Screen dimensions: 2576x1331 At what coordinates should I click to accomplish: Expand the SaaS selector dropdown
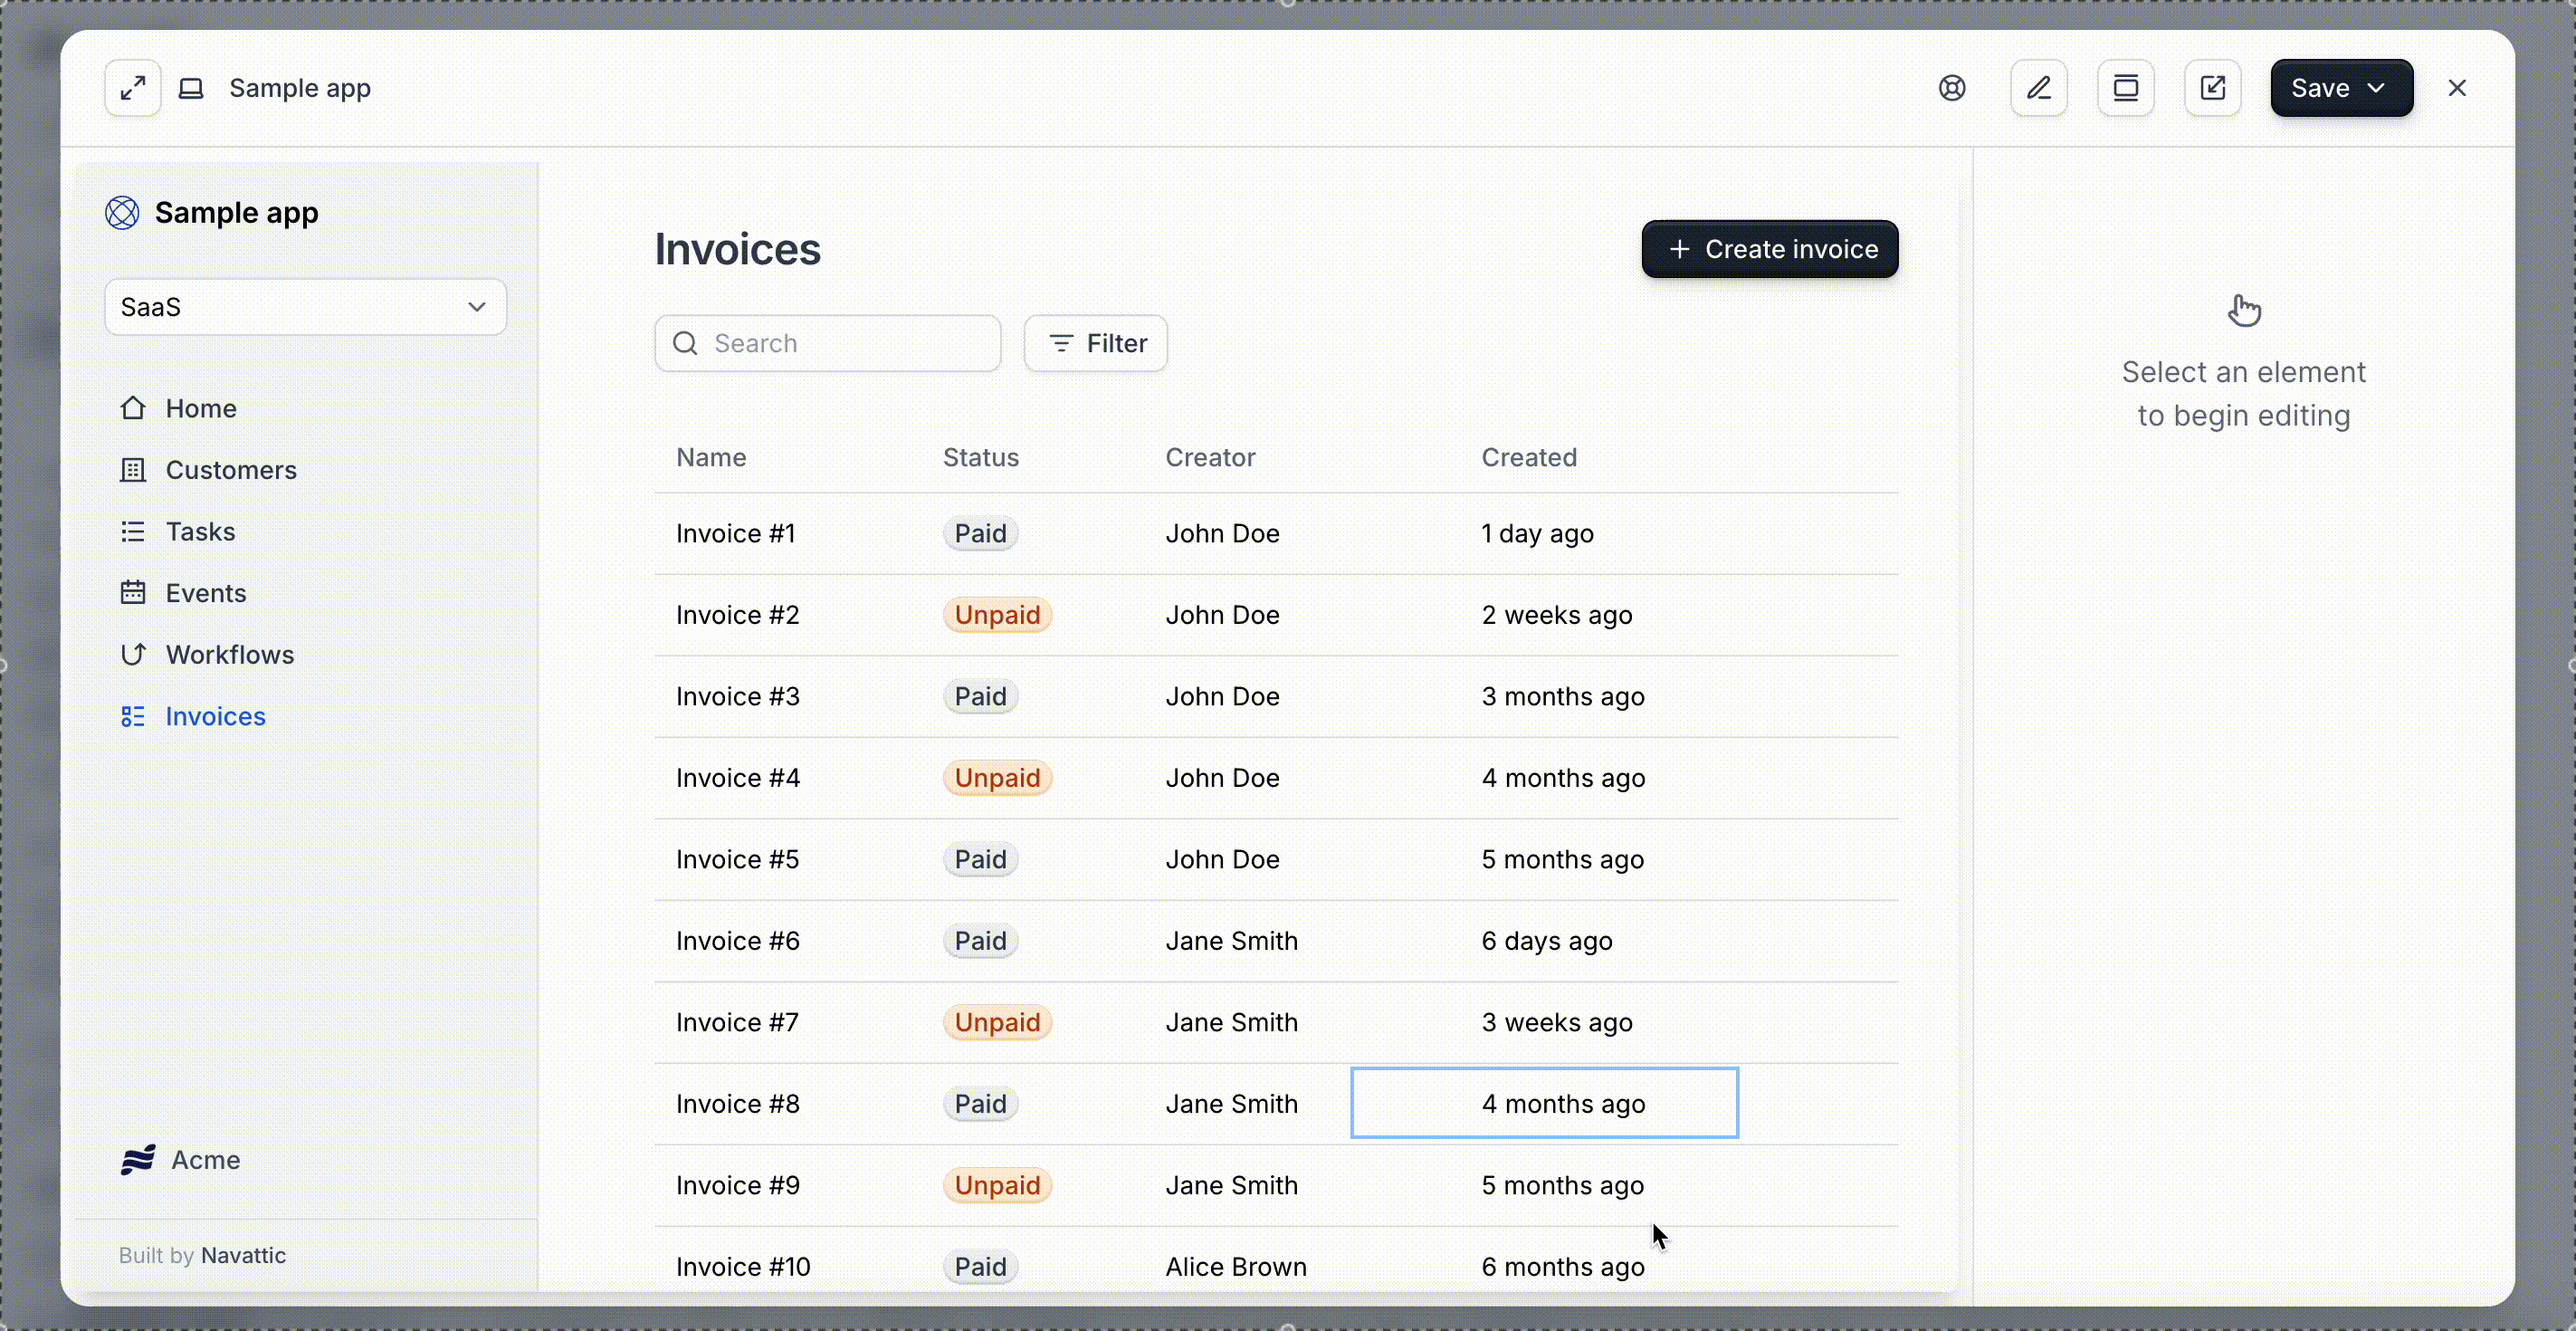(305, 307)
